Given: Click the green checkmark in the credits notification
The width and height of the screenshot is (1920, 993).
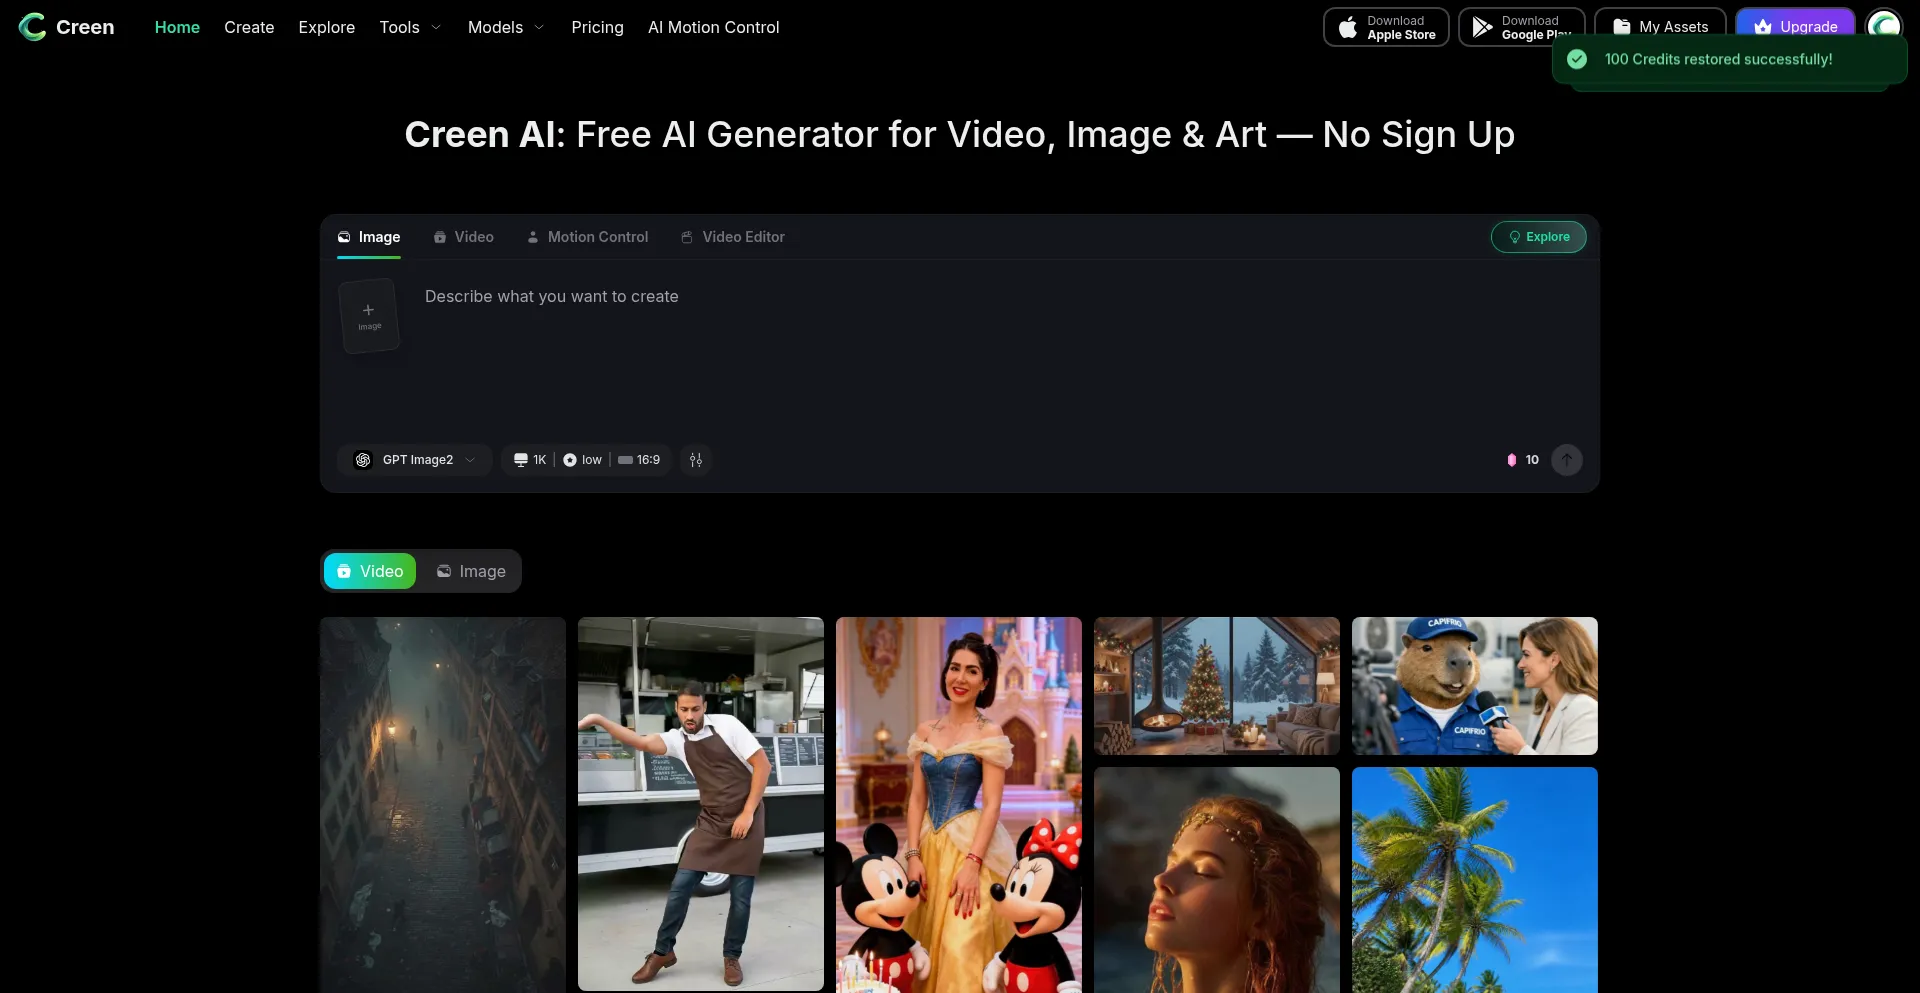Looking at the screenshot, I should coord(1577,59).
